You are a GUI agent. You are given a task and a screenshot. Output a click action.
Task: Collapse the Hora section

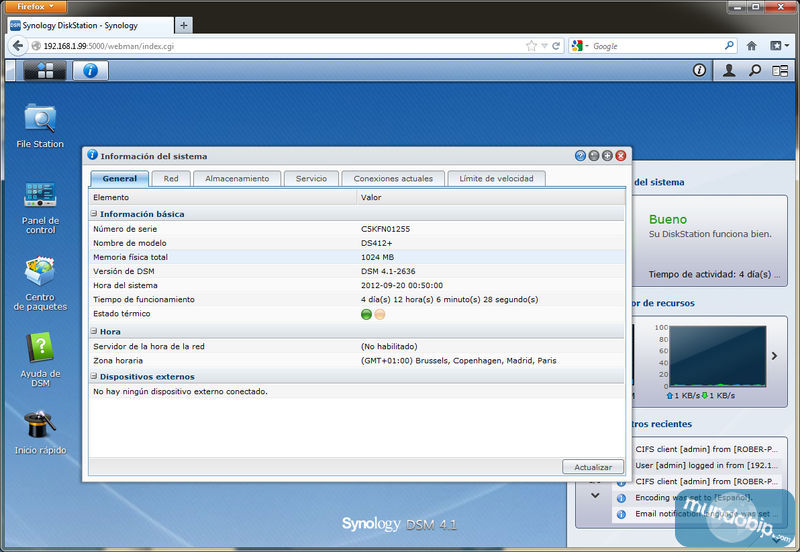tap(94, 331)
